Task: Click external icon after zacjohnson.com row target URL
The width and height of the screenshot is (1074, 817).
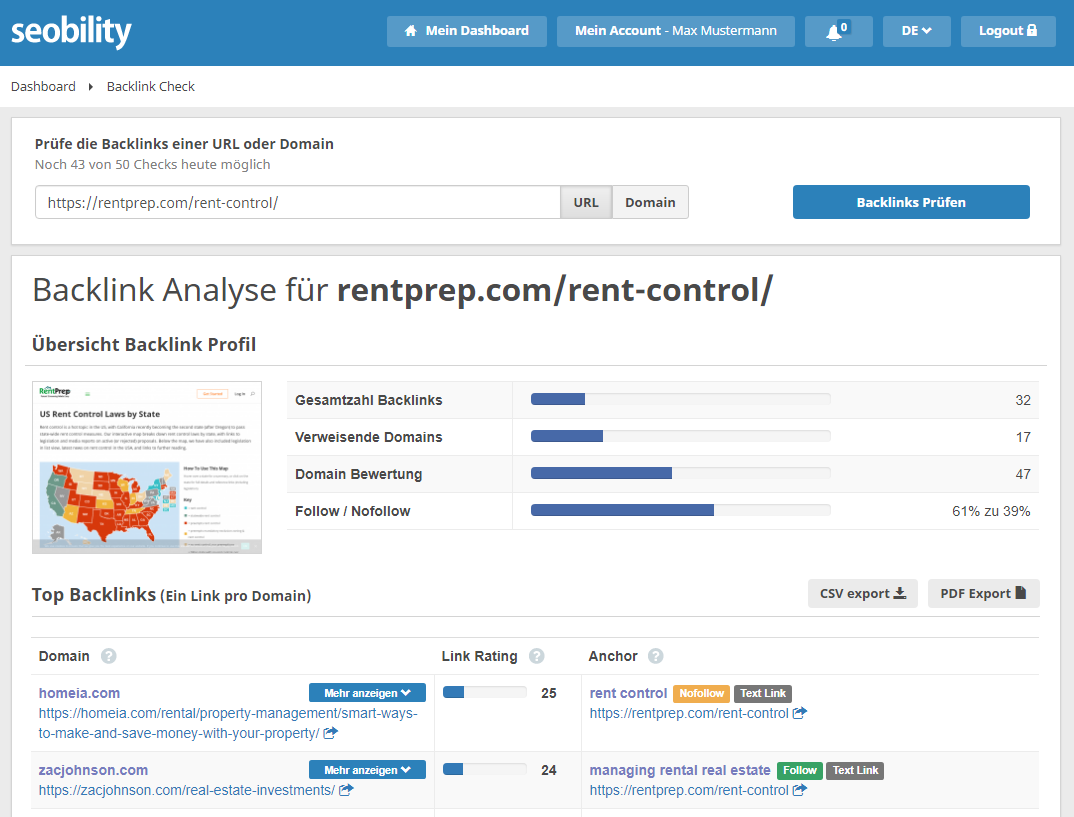Action: tap(800, 790)
